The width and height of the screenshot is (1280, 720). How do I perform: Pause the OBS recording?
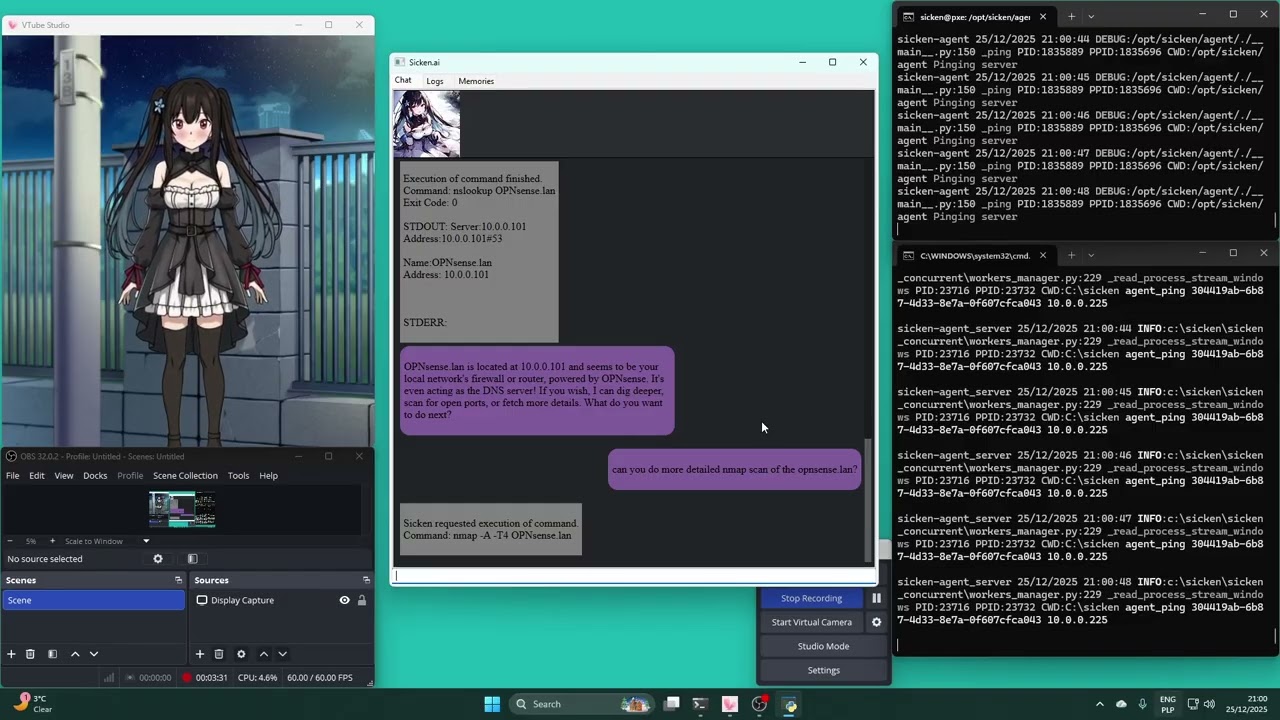[876, 598]
